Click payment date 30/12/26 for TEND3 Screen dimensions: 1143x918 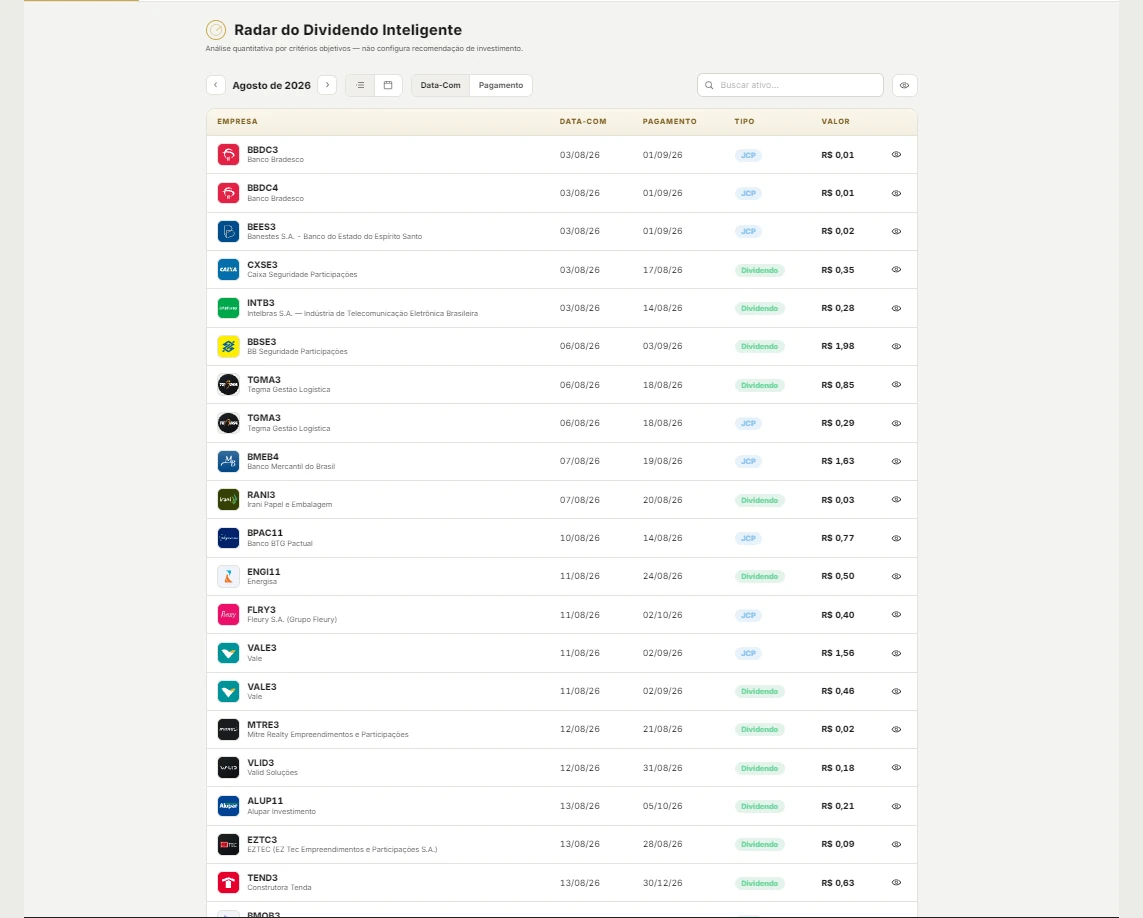pos(663,883)
